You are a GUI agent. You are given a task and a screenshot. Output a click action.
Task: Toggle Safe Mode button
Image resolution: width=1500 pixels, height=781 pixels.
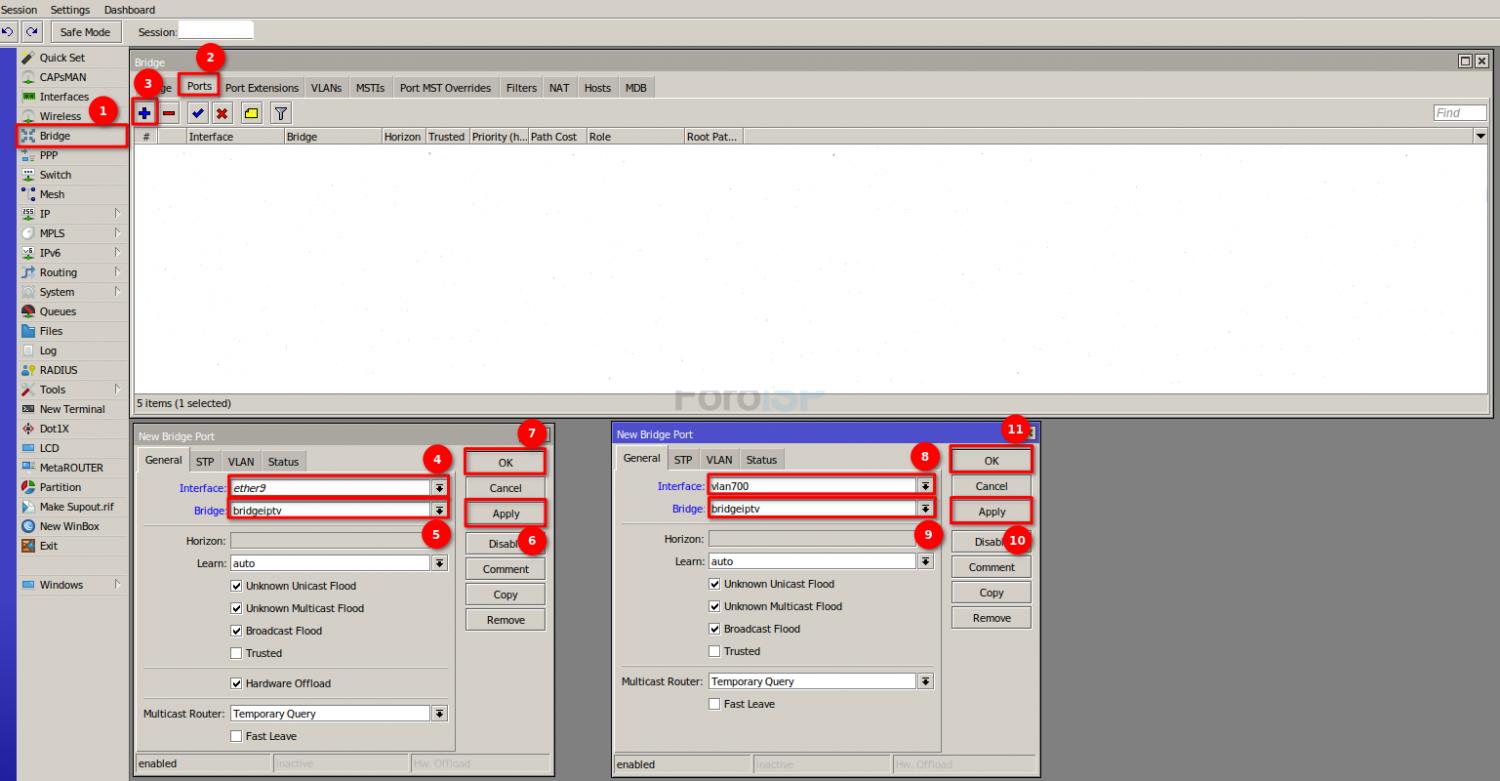point(85,32)
